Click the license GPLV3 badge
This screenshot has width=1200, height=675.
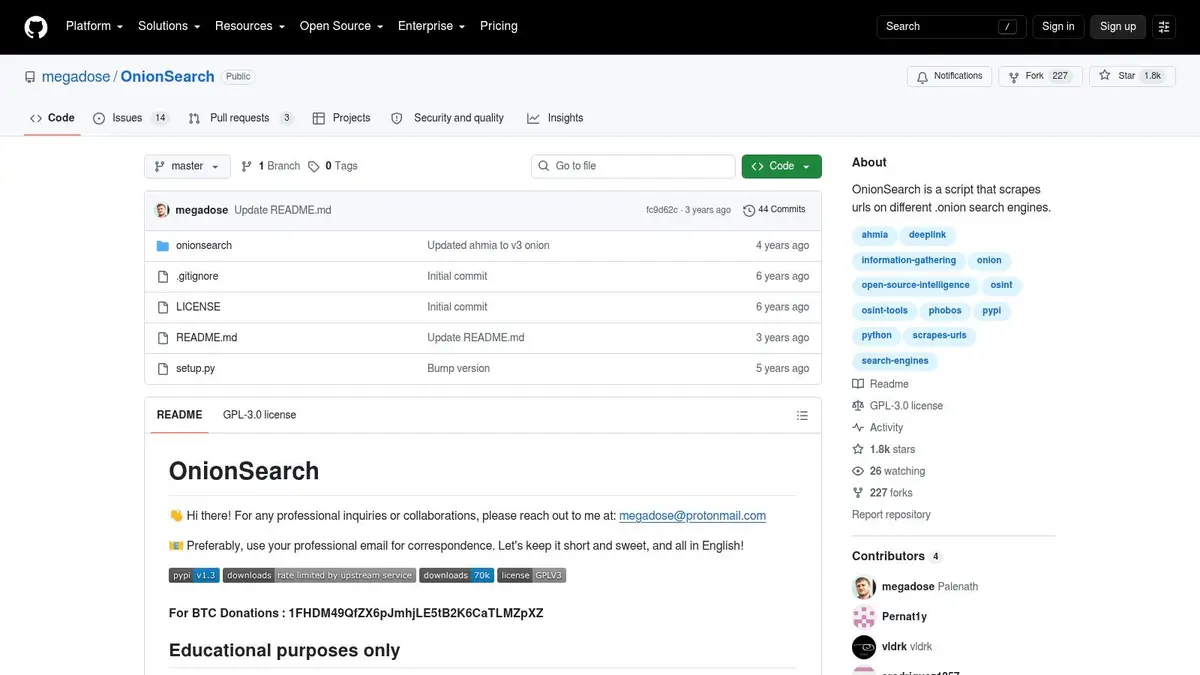tap(532, 575)
